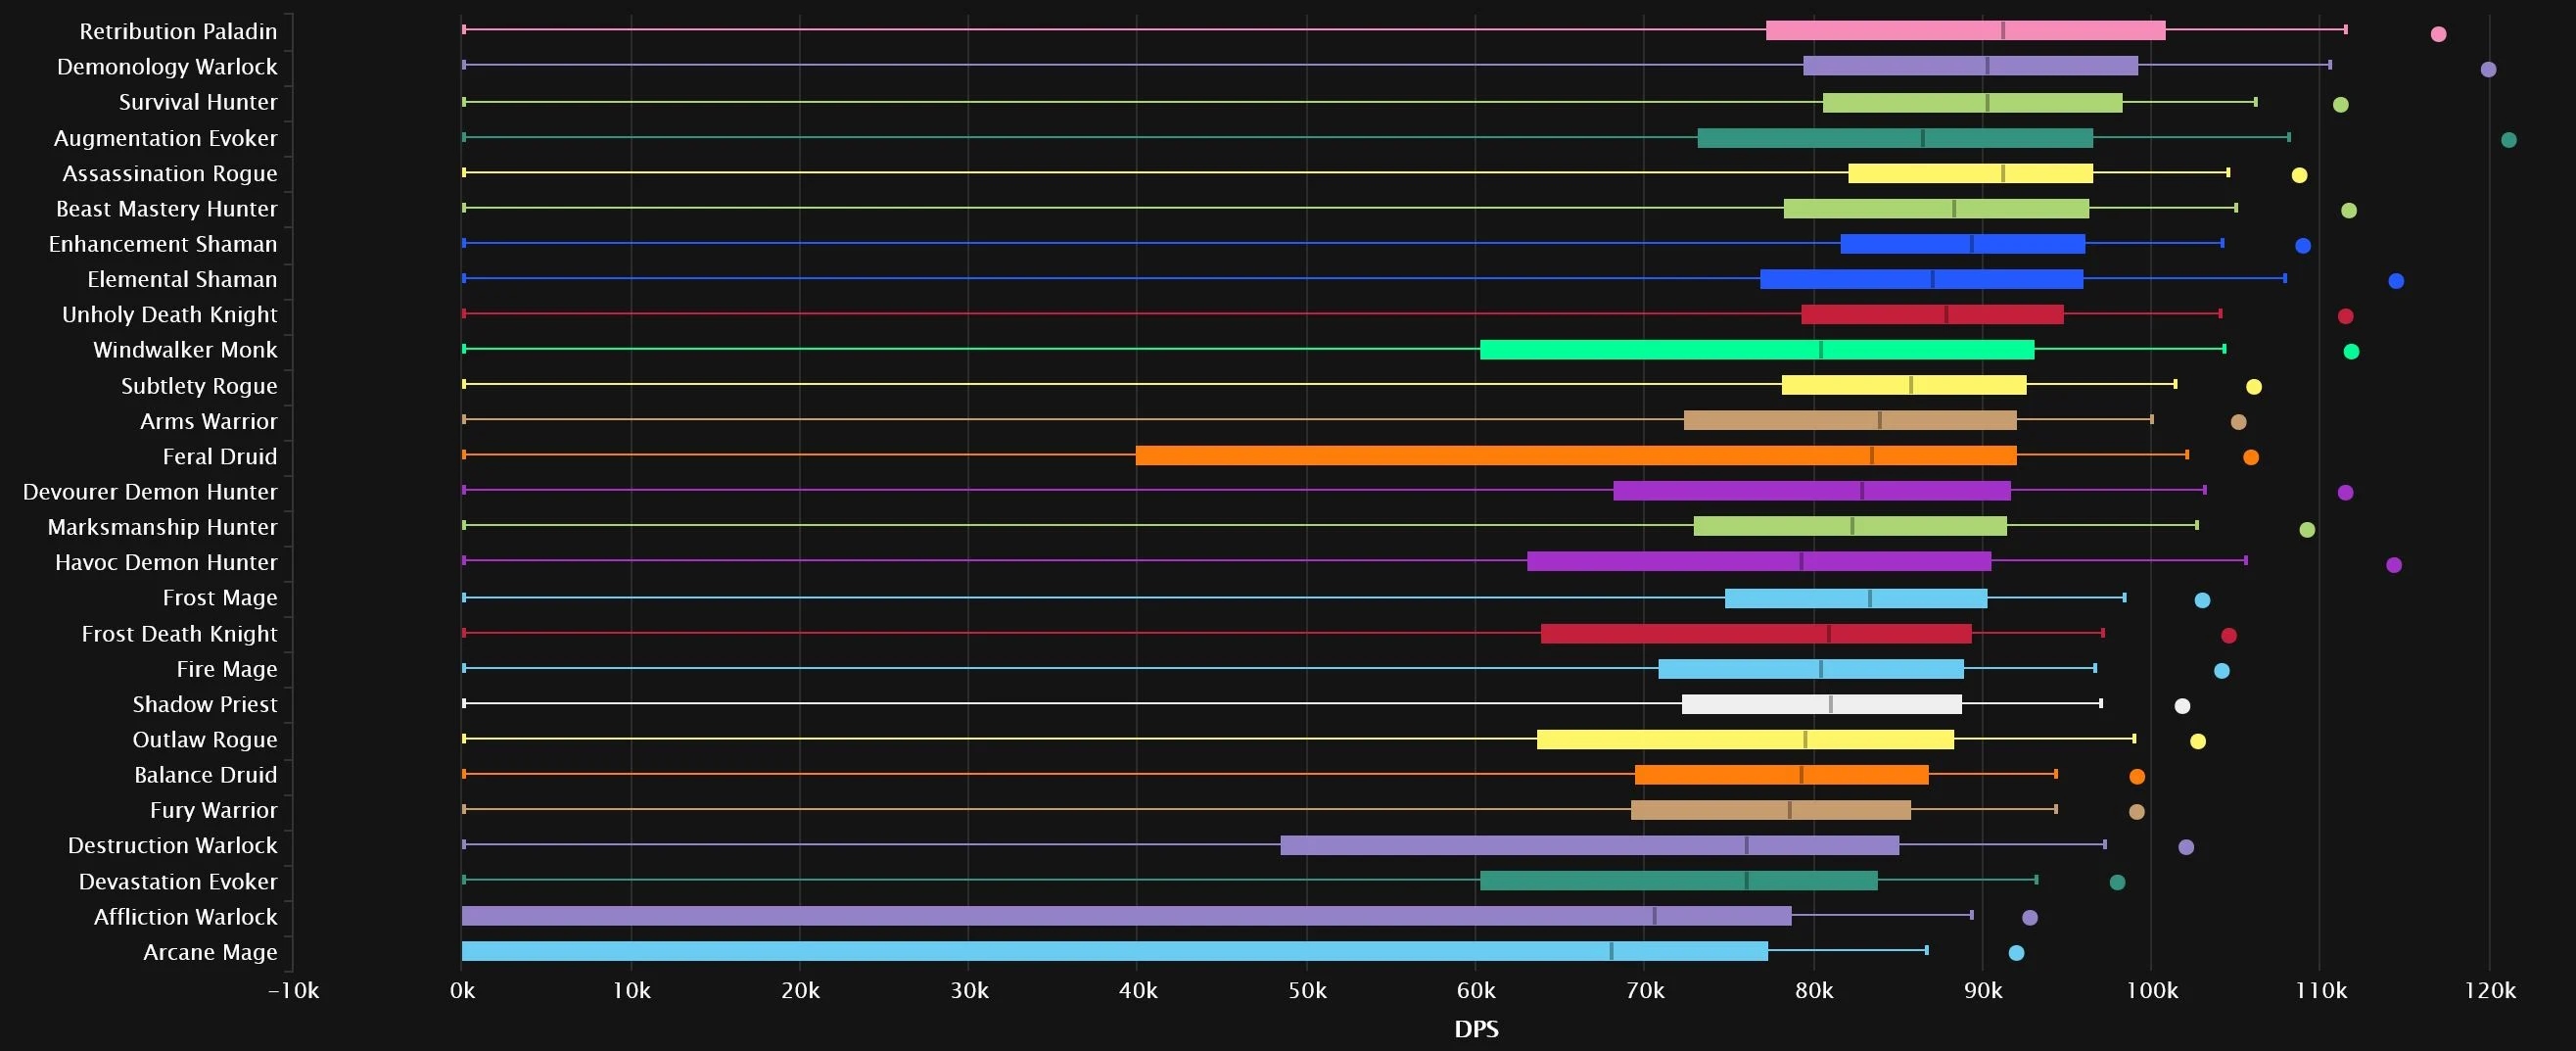Image resolution: width=2576 pixels, height=1051 pixels.
Task: Click the Elemental Shaman outlier dot
Action: point(2395,281)
